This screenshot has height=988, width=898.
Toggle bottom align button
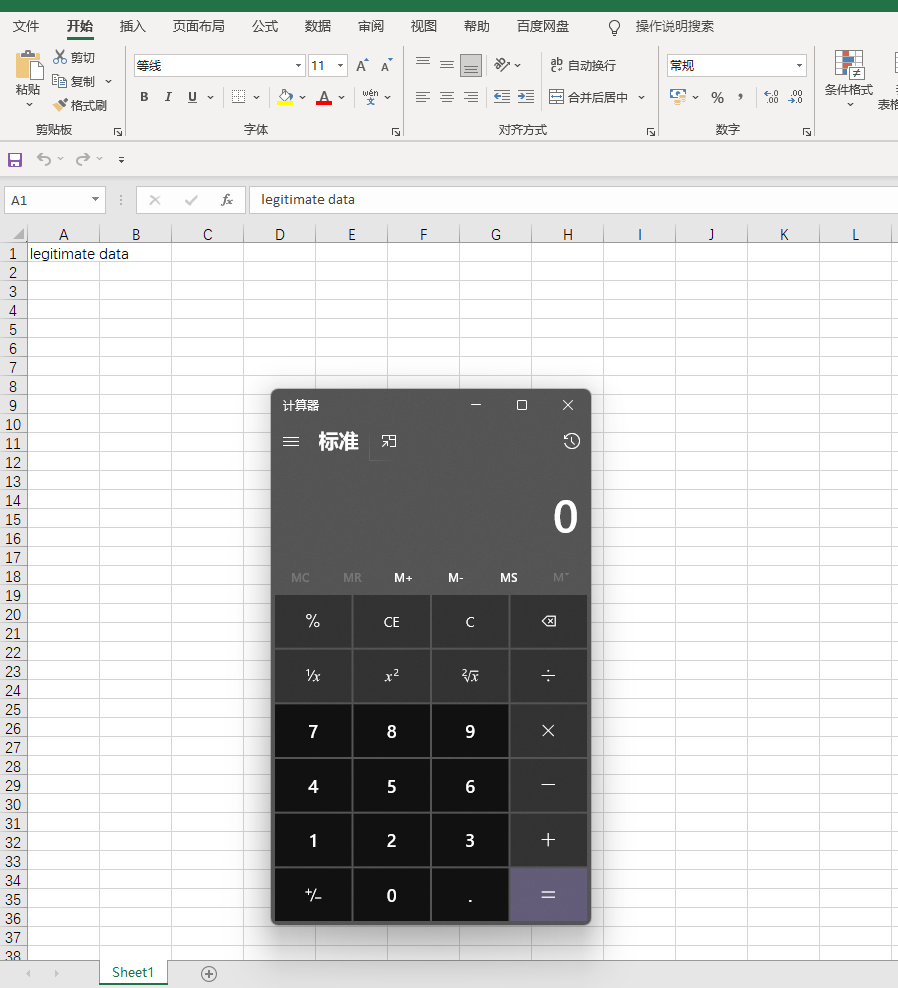pos(471,65)
